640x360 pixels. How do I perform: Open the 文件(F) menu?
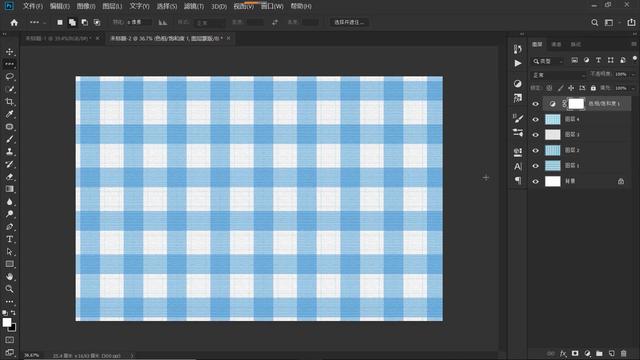click(33, 6)
